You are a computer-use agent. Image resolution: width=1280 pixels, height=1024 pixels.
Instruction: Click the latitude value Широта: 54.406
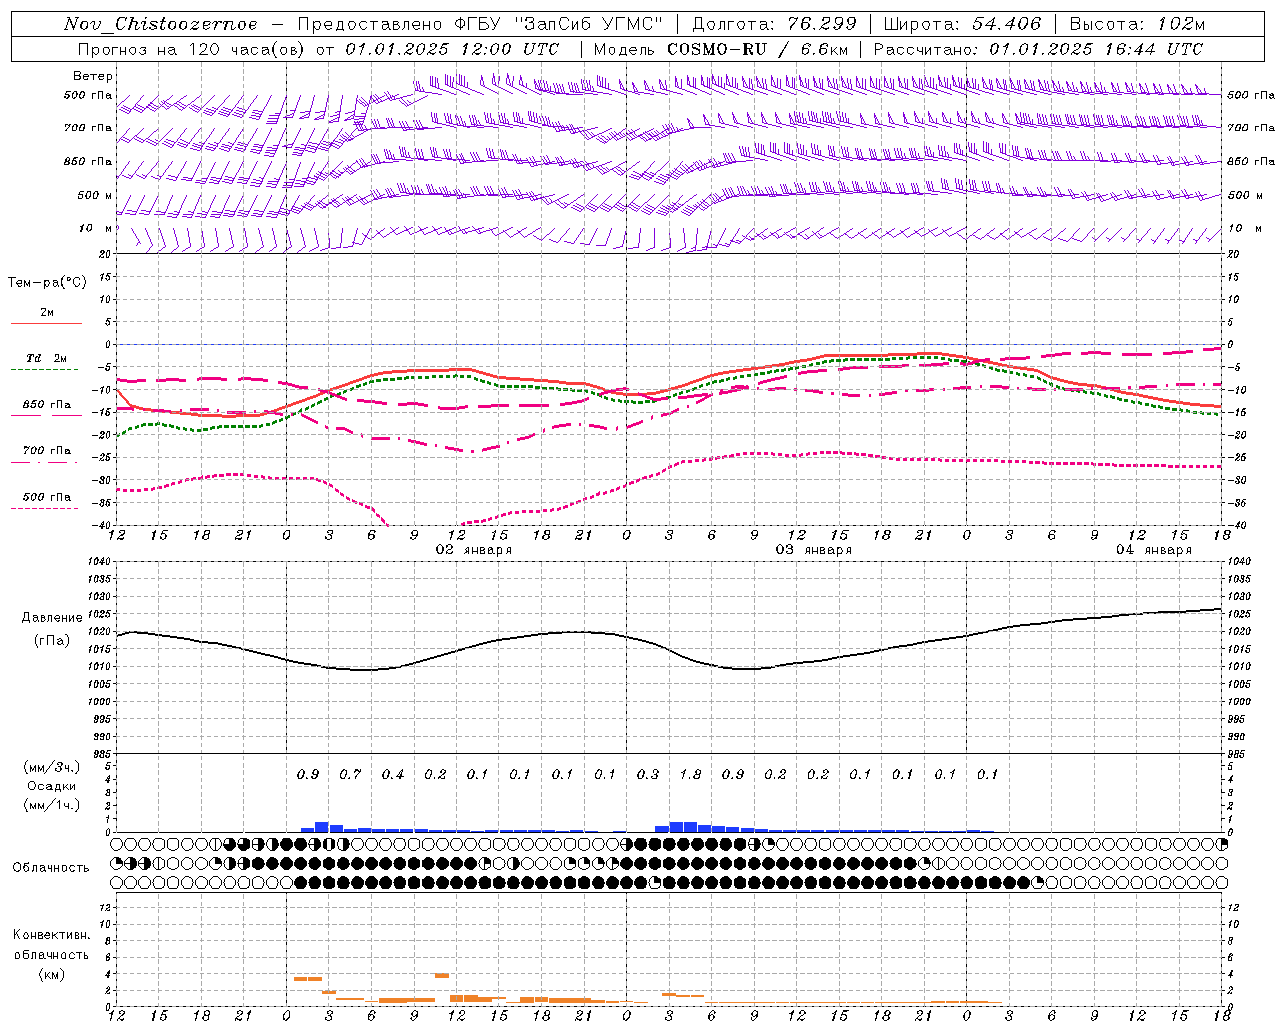[x=962, y=24]
